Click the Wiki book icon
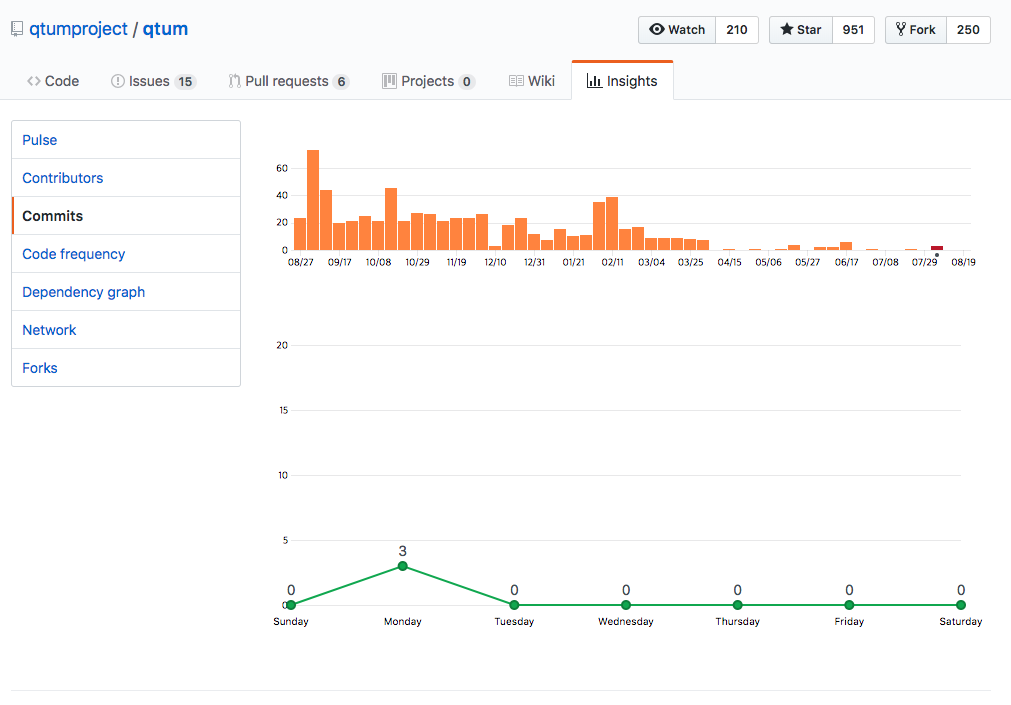1011x705 pixels. coord(516,81)
